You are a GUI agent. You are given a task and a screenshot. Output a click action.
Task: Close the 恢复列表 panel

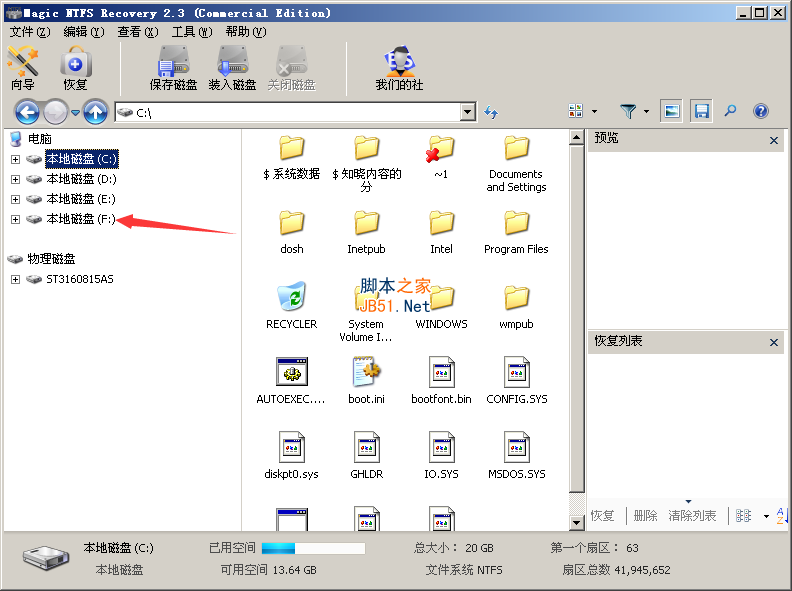tap(774, 342)
